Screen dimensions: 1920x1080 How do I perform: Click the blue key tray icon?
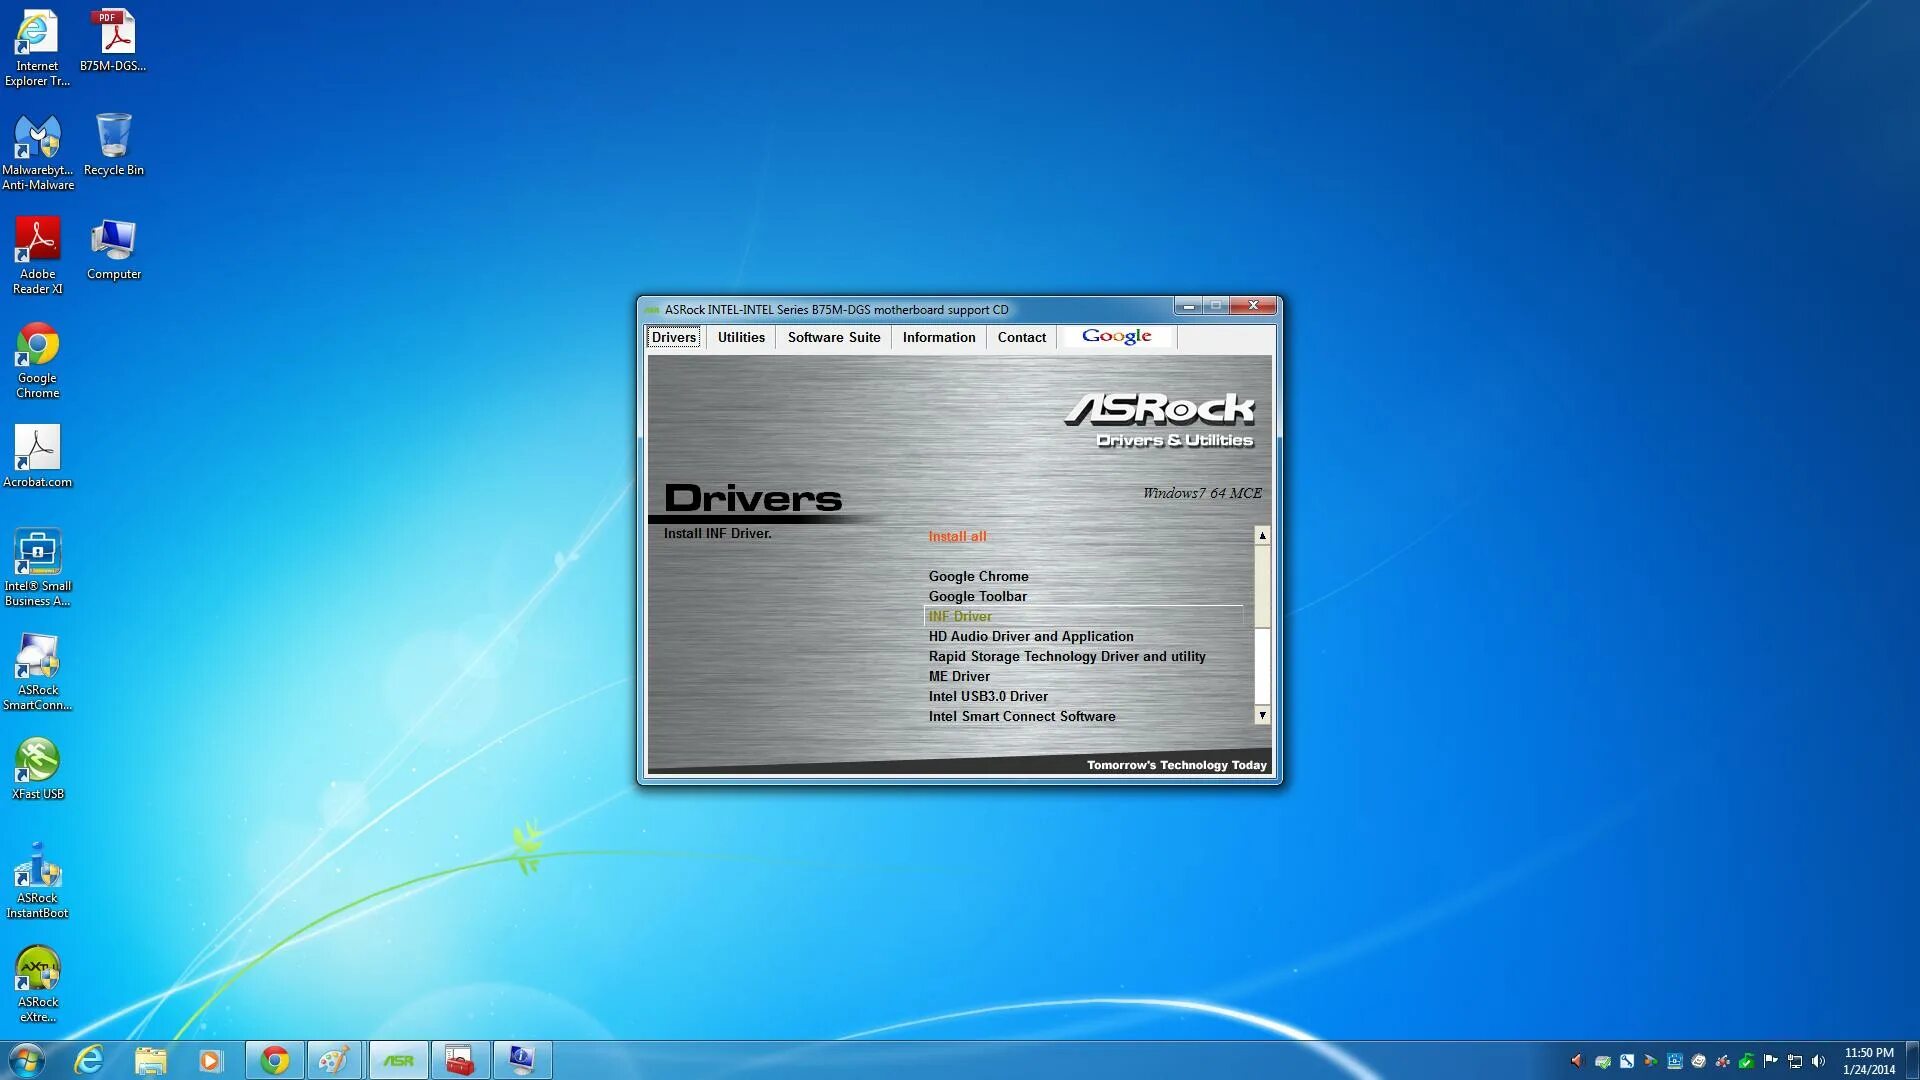(1627, 1061)
